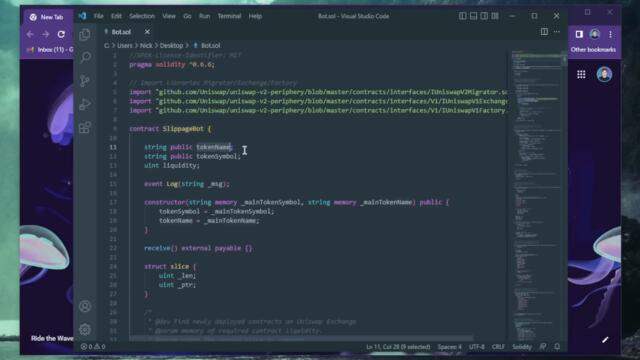640x360 pixels.
Task: Open the Search view in activity bar
Action: 85,58
